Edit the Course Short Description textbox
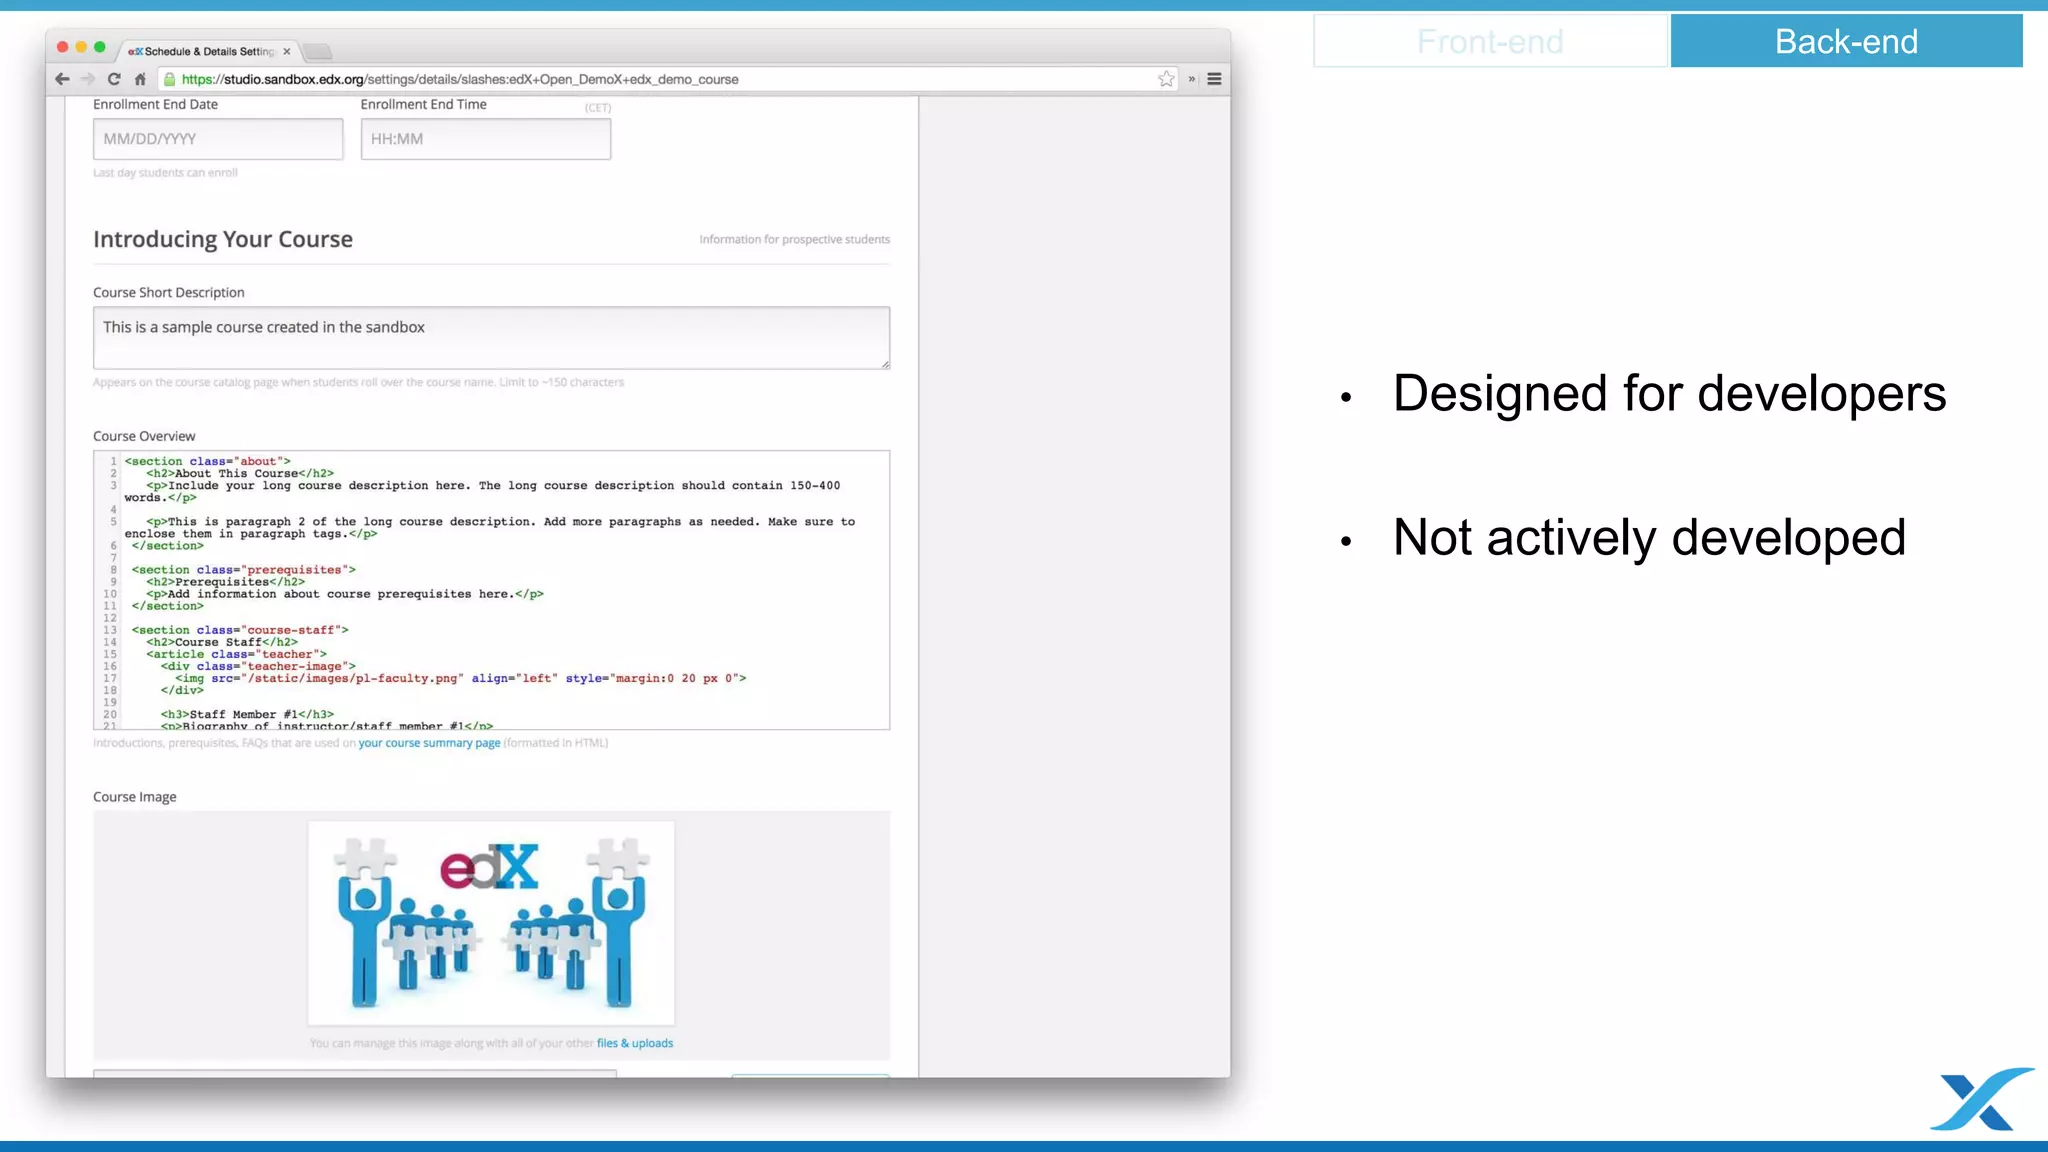The image size is (2048, 1152). point(491,338)
